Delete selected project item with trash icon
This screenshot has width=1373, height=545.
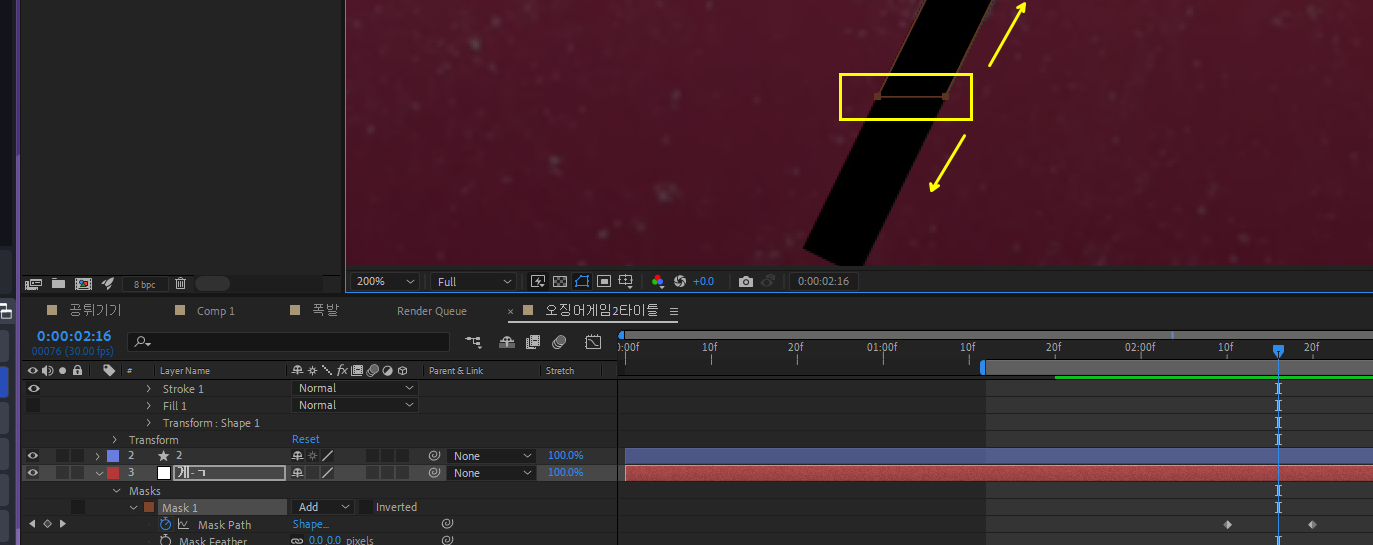pos(181,284)
